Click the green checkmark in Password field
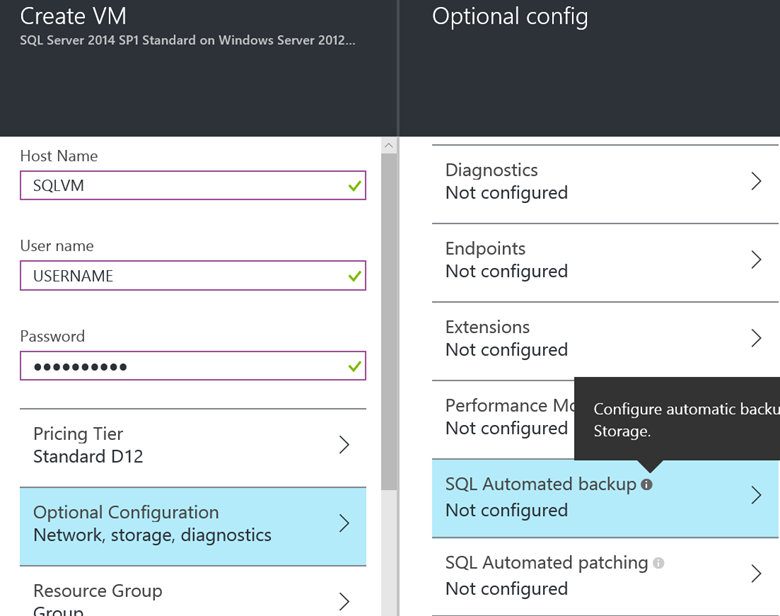The width and height of the screenshot is (780, 616). point(355,367)
